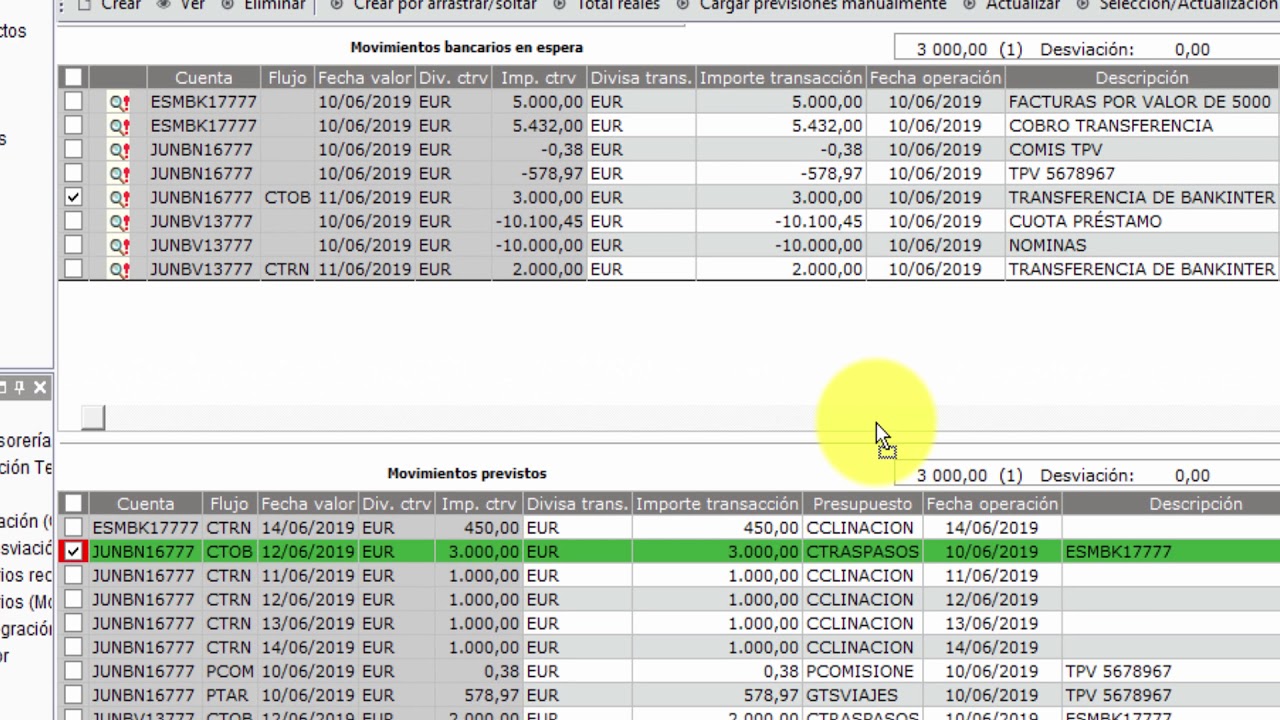Click the upper Desviación value 0,00

(x=1192, y=49)
